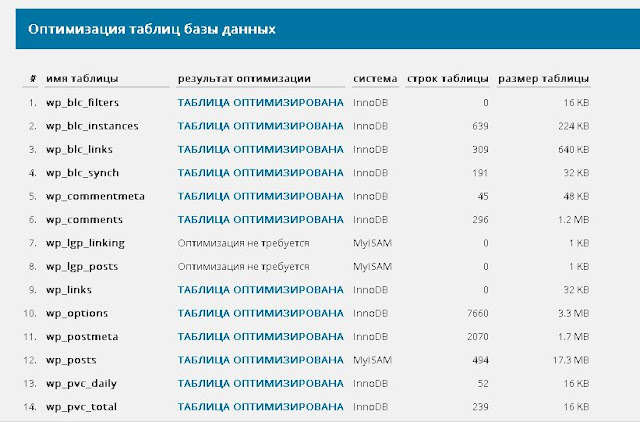
Task: Click size '3.3 MB' for wp_options
Action: 573,313
